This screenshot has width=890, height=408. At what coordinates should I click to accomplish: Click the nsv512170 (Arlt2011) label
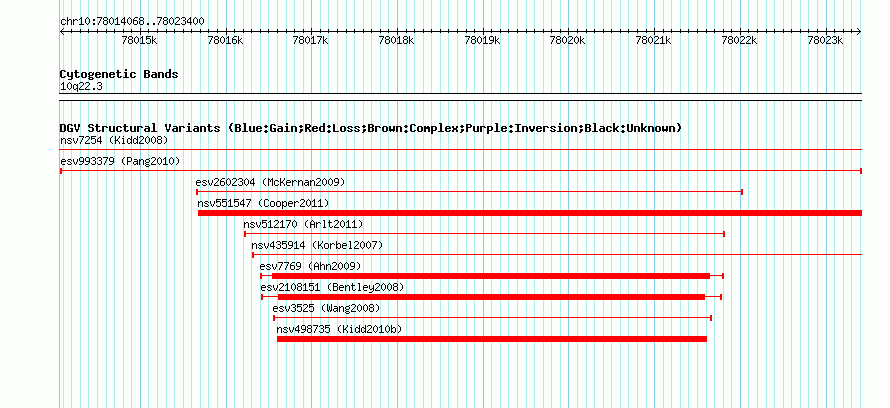tap(303, 224)
